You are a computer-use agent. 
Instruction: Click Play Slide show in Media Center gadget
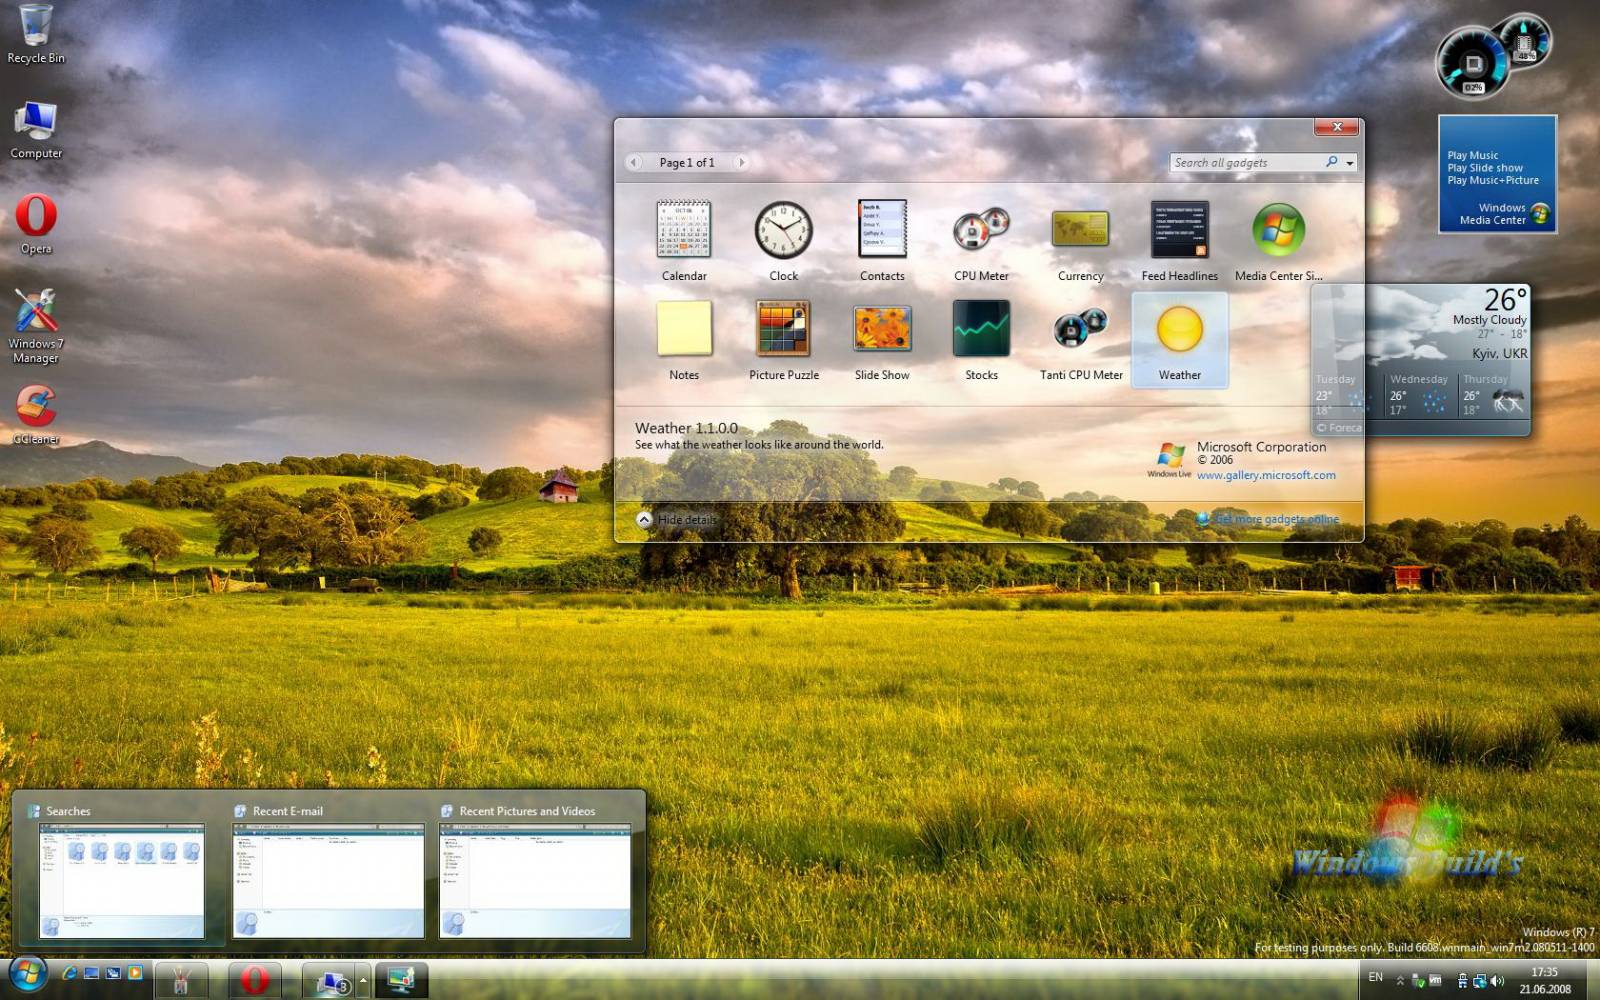[x=1485, y=168]
